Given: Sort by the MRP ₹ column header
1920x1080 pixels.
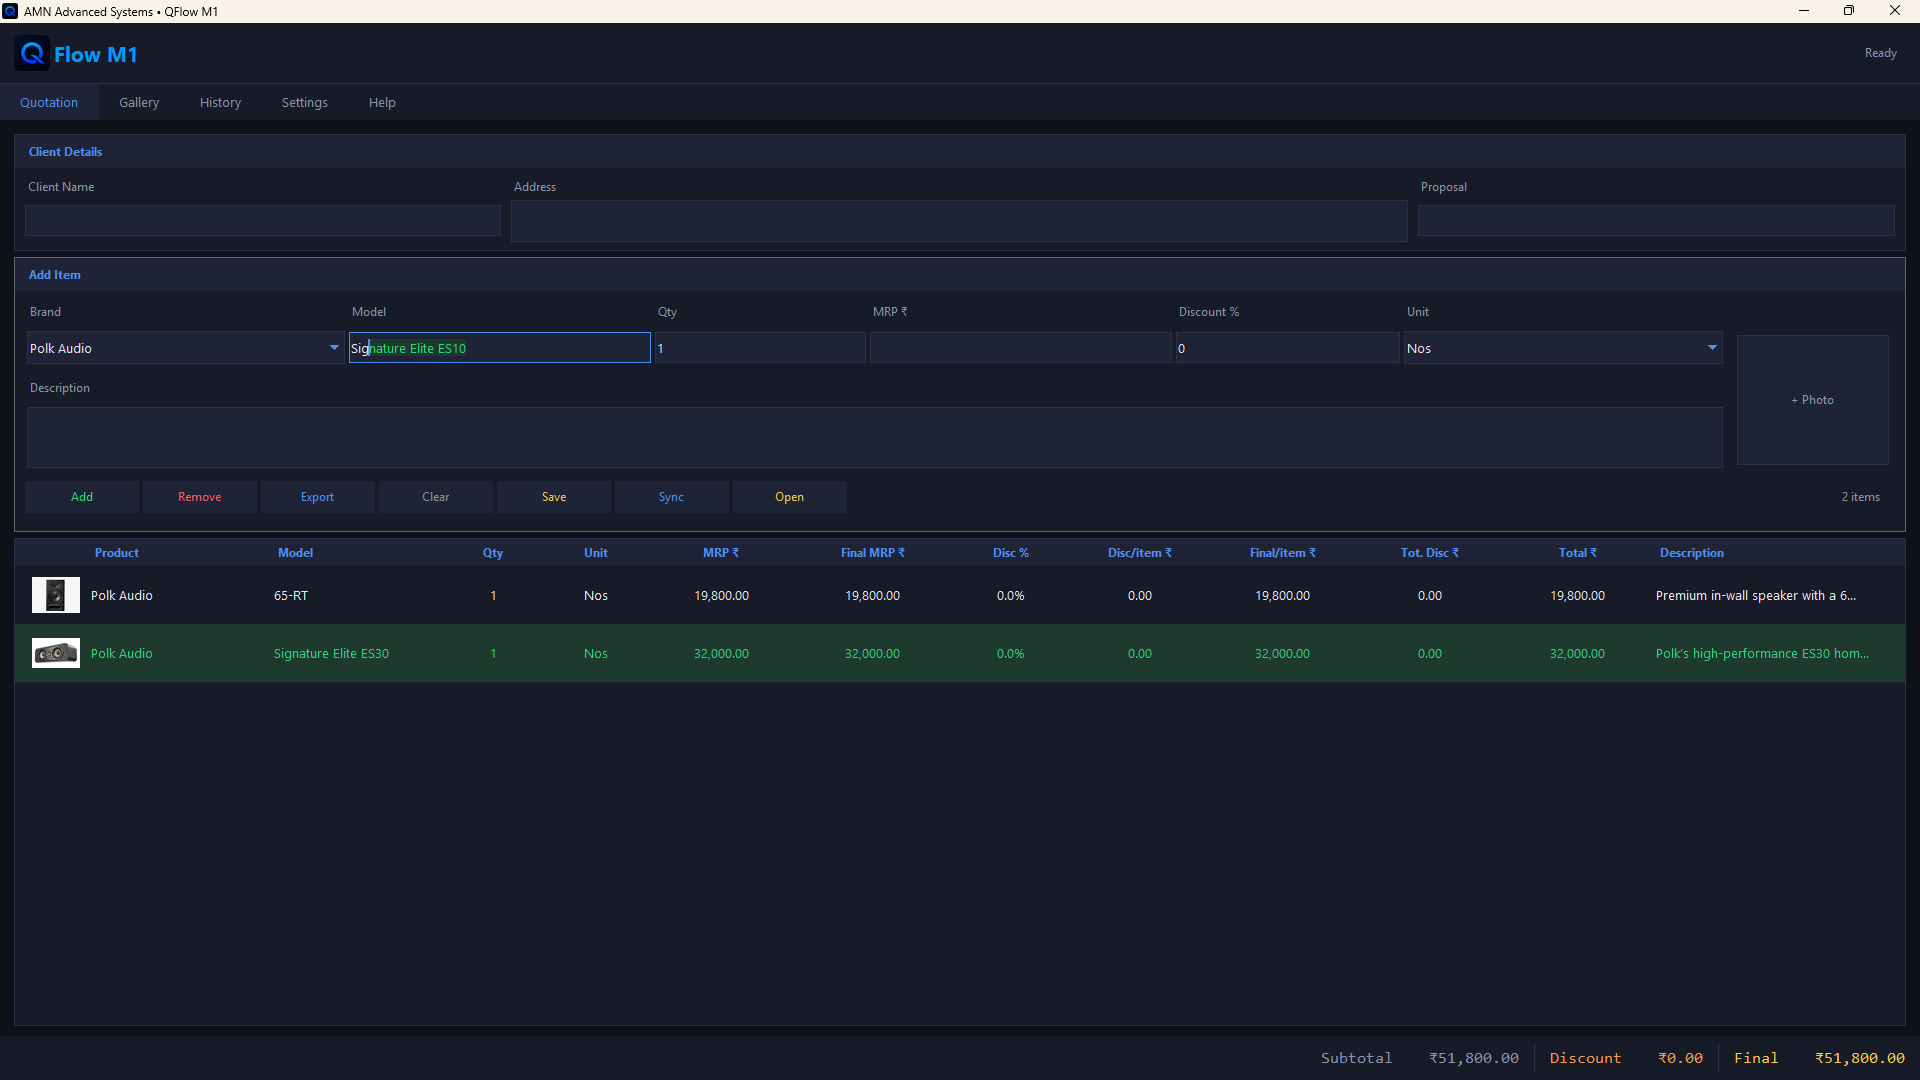Looking at the screenshot, I should click(x=721, y=553).
